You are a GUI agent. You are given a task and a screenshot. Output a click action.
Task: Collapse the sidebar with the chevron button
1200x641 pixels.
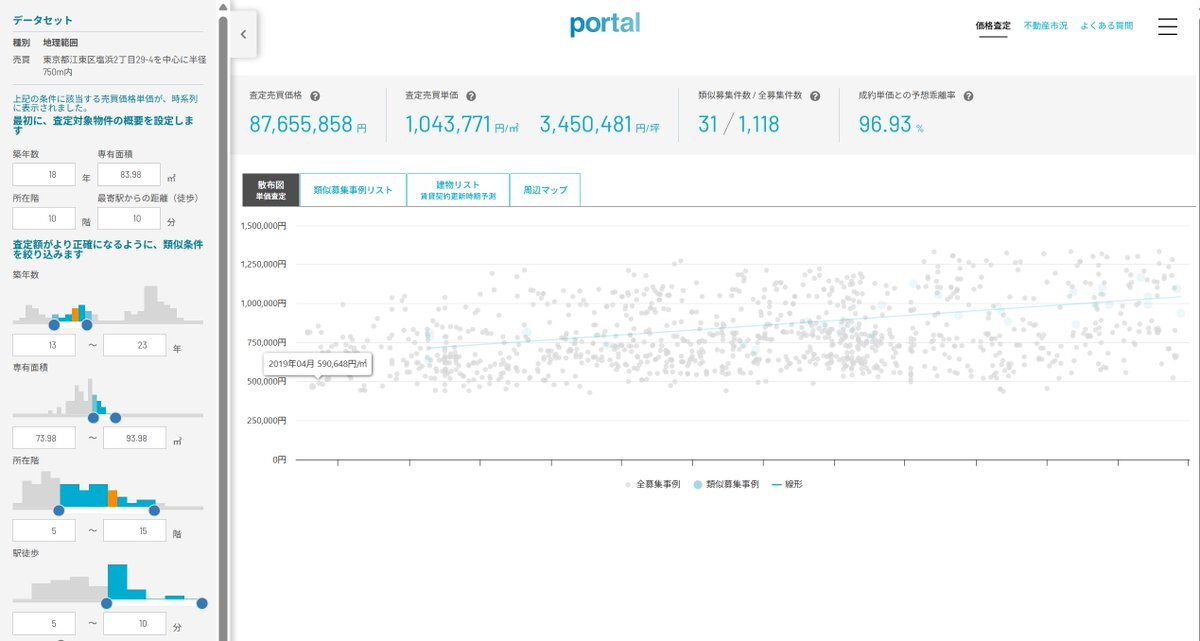point(244,34)
